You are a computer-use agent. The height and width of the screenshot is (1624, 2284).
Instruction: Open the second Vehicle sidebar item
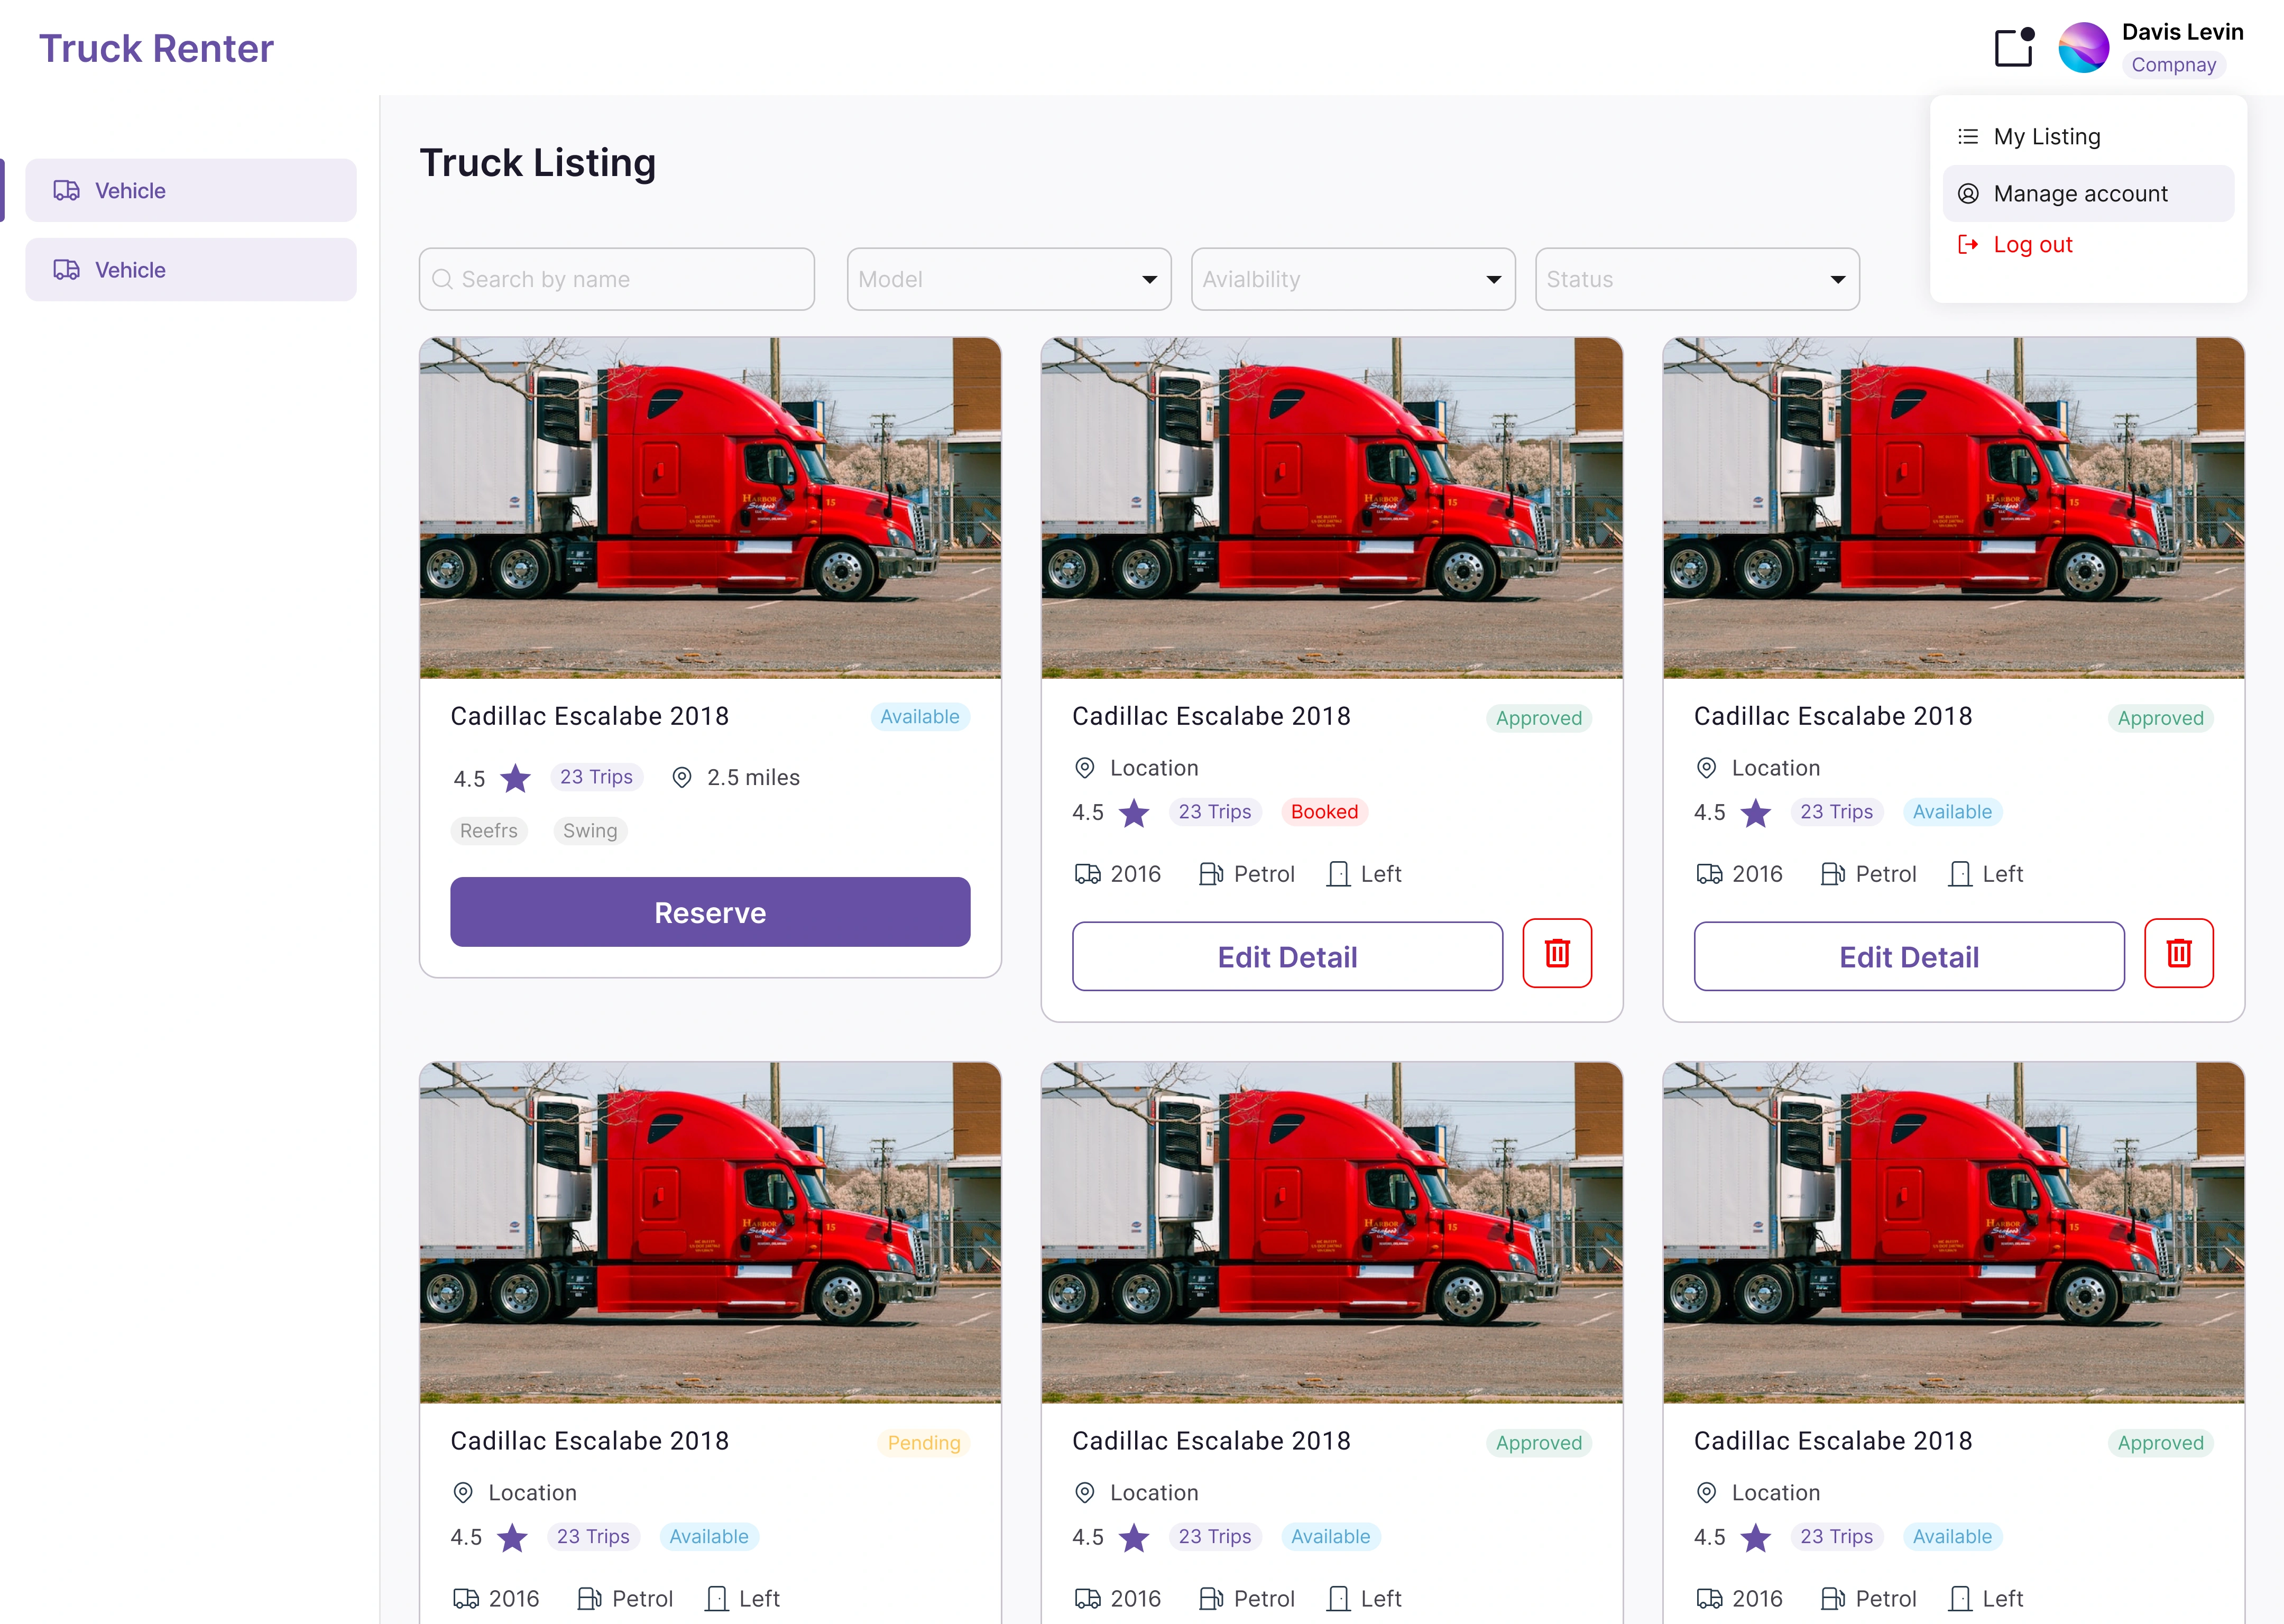coord(191,269)
